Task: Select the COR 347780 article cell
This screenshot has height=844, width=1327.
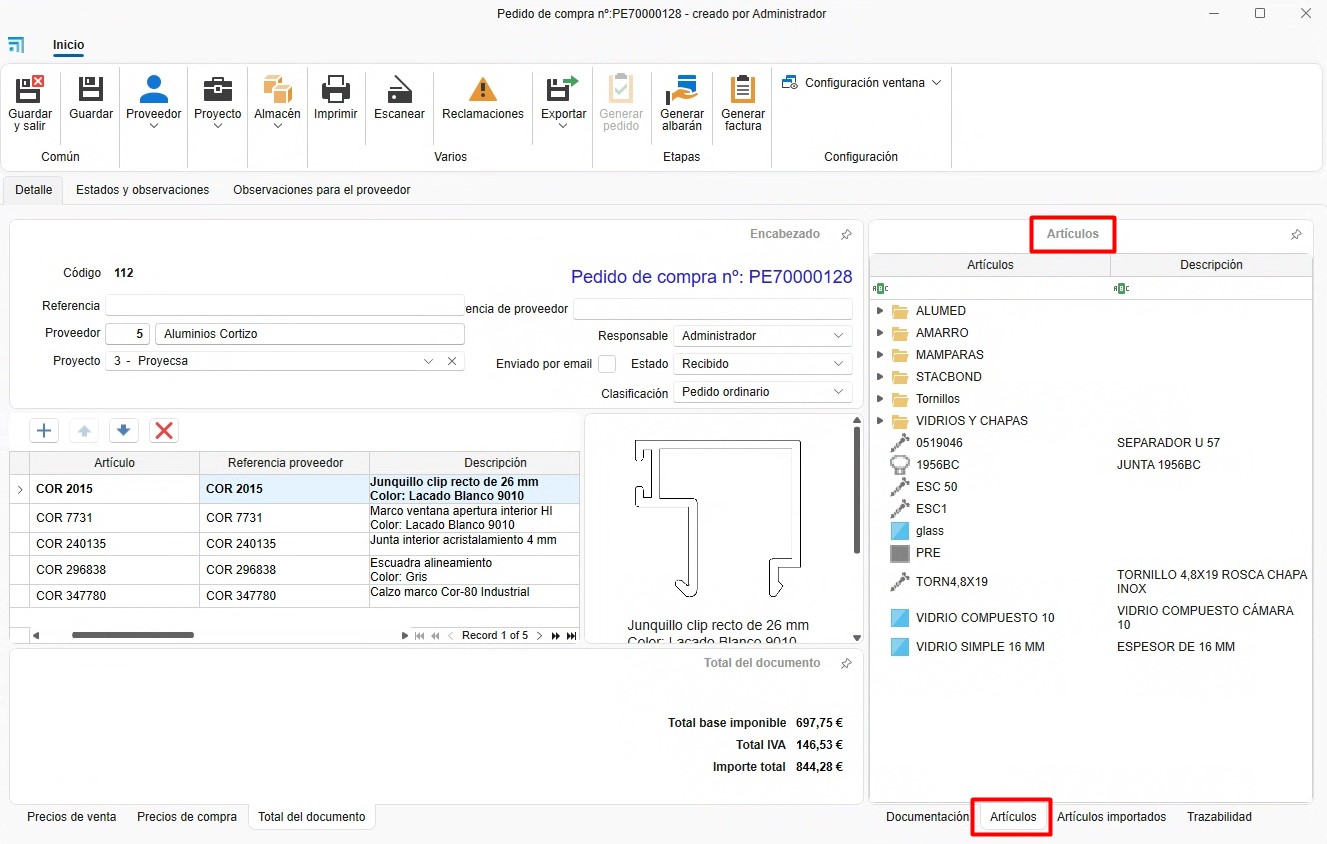Action: pos(115,596)
